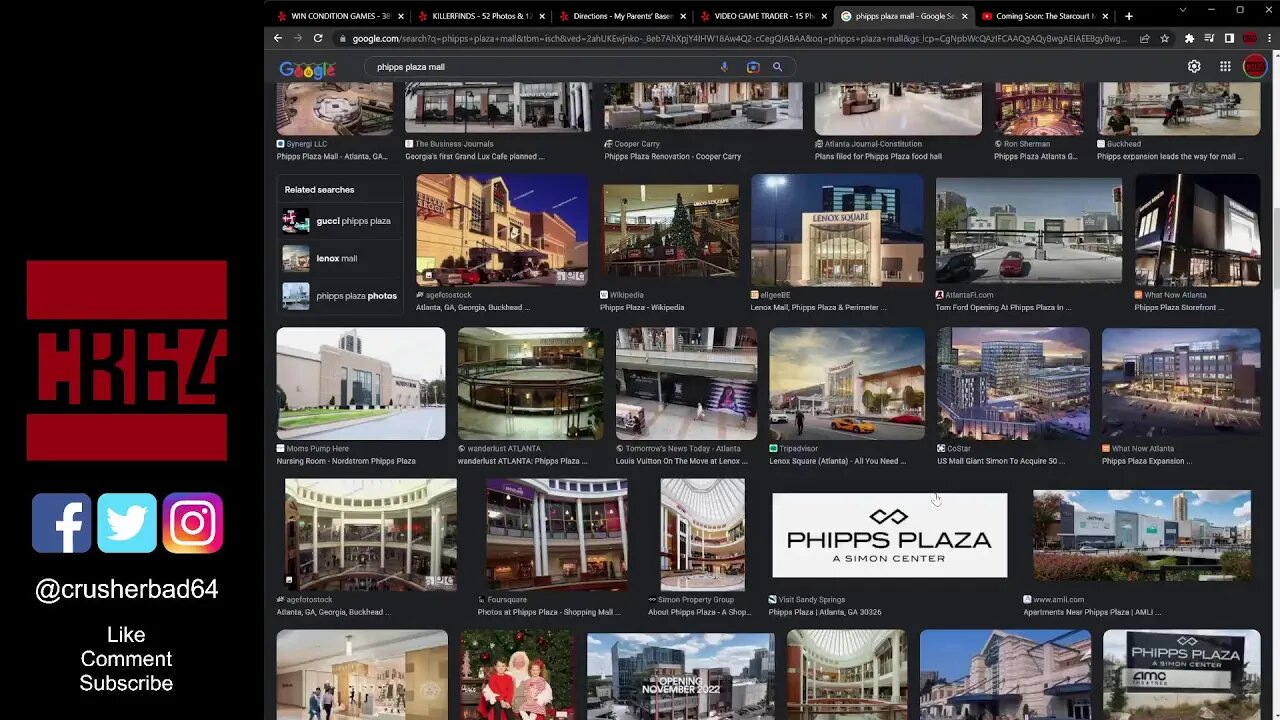Open the Phipps Plaza - Wikipedia caption link

point(642,308)
